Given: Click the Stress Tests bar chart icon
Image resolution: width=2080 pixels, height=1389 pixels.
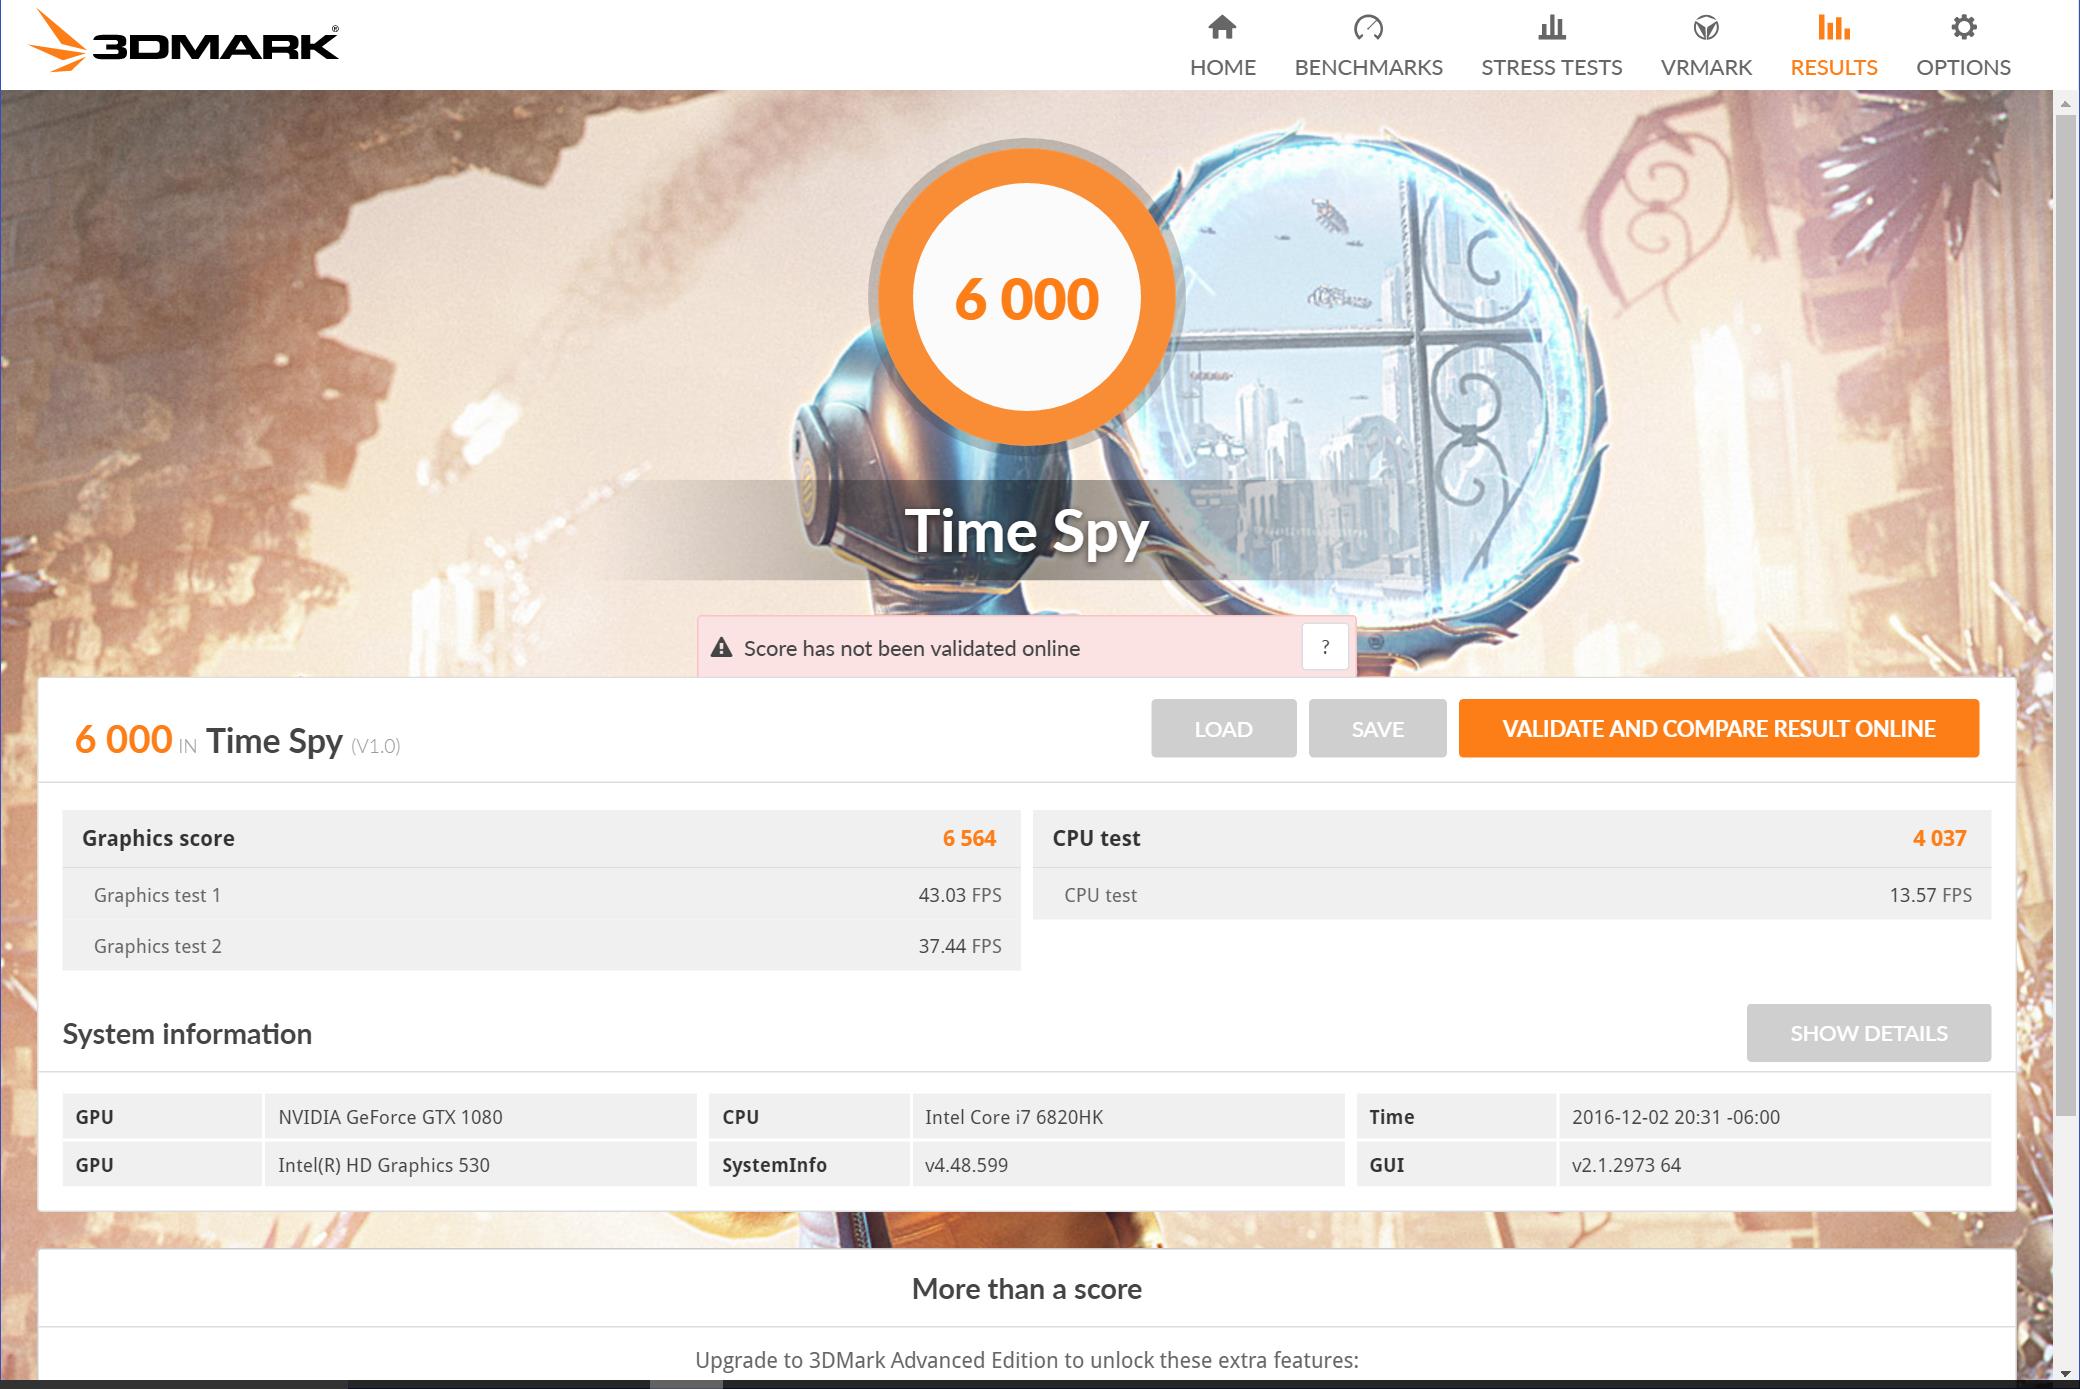Looking at the screenshot, I should [1551, 28].
